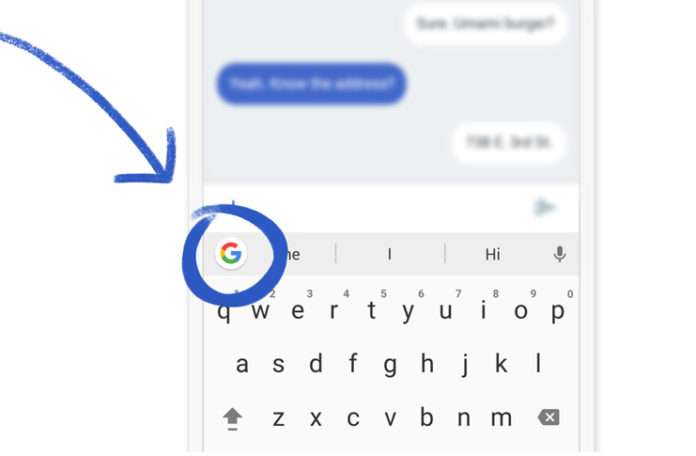Tap the p key
The width and height of the screenshot is (696, 456).
click(x=558, y=312)
